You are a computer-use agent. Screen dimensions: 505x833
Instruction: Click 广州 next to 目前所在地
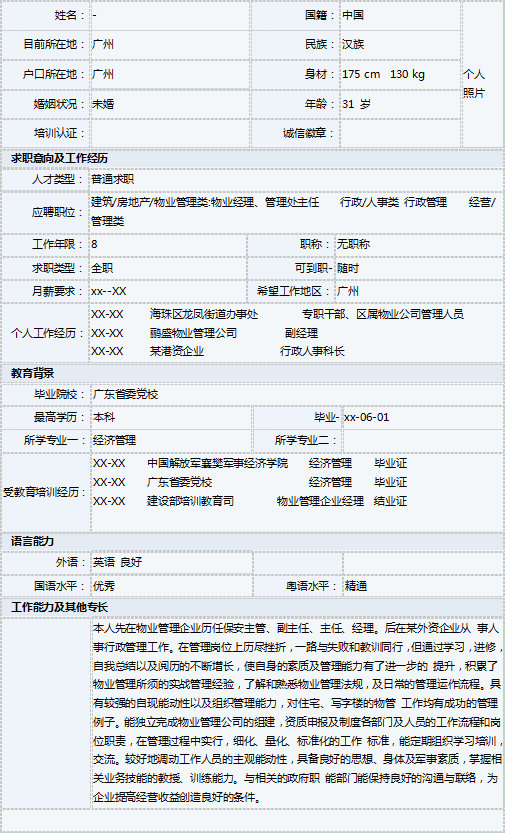click(x=102, y=44)
